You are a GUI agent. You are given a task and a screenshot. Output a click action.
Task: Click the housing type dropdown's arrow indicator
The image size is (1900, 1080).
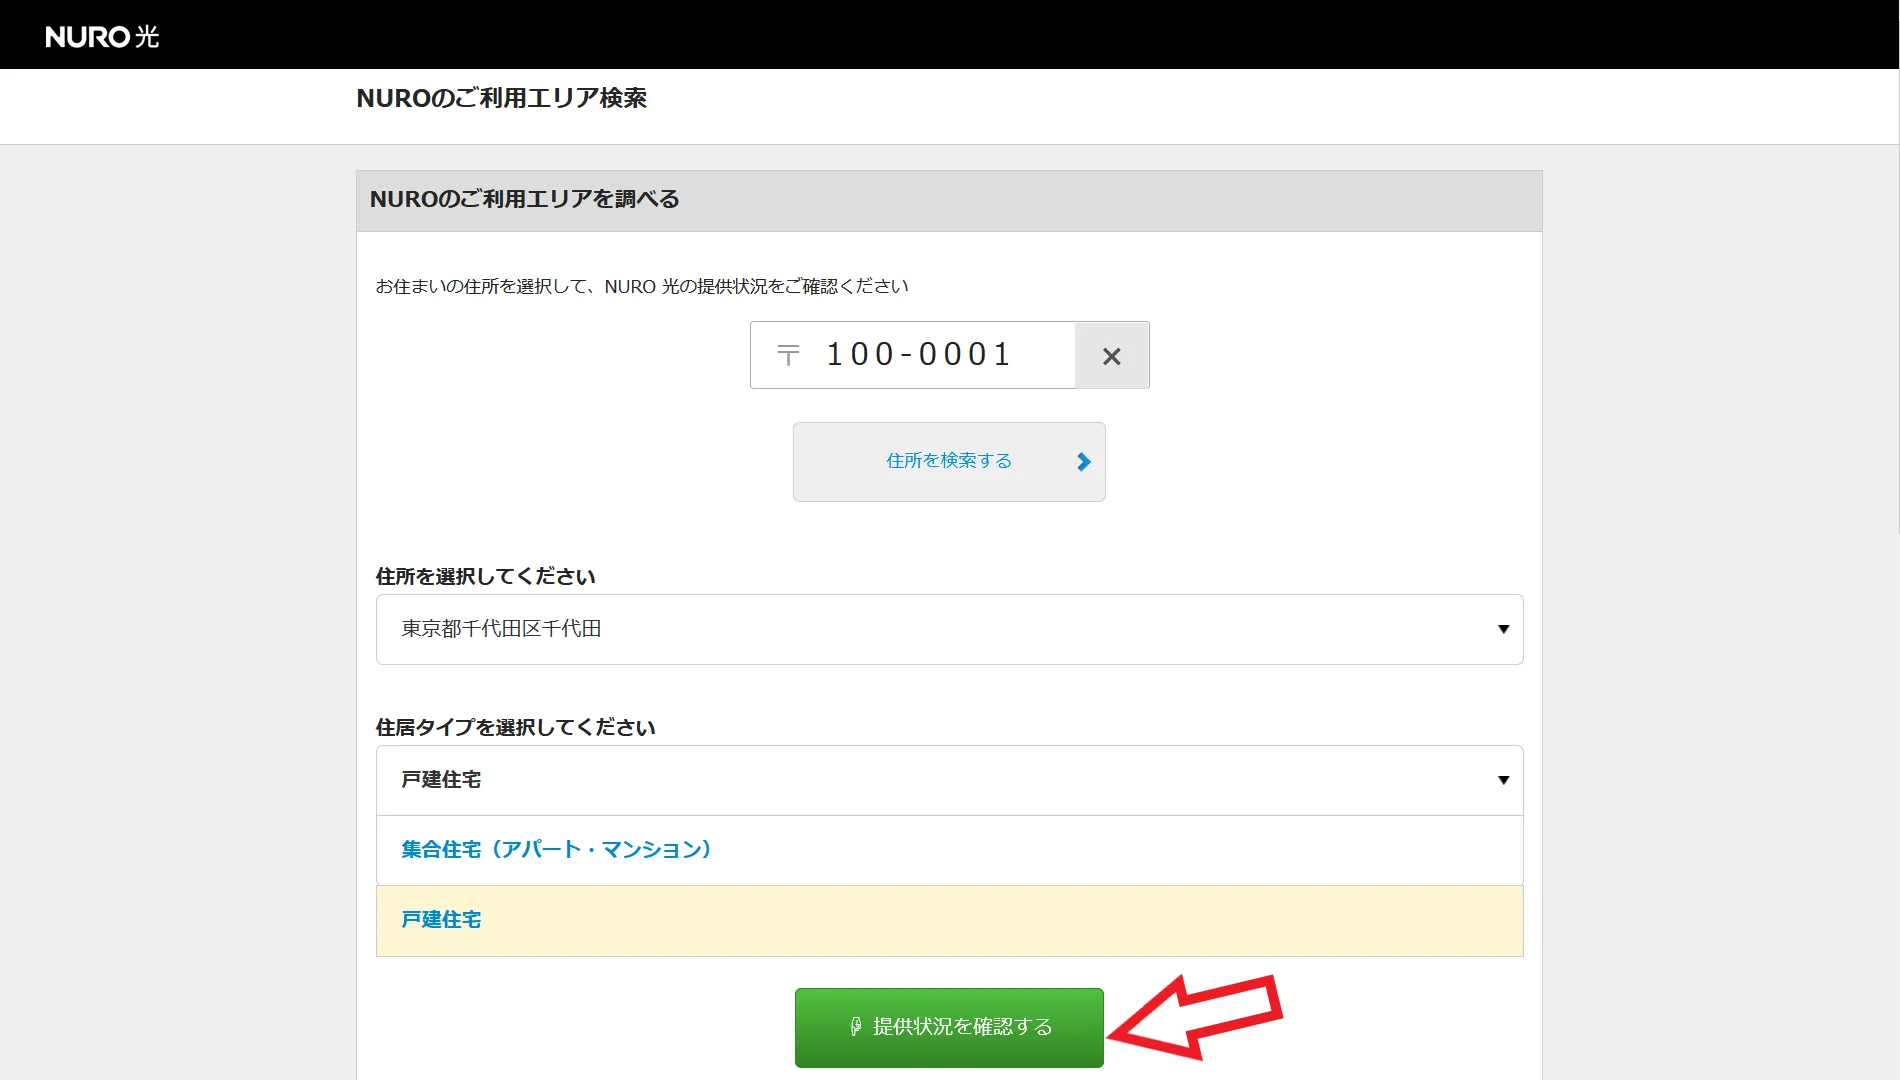point(1502,780)
